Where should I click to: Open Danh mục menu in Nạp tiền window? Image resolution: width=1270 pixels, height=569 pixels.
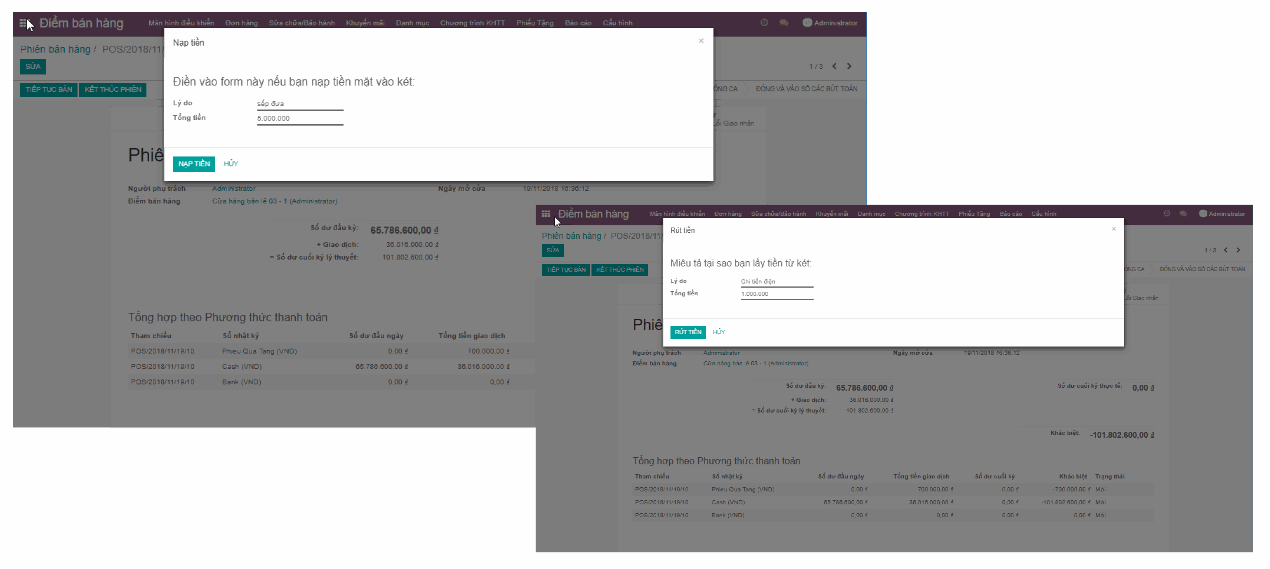pyautogui.click(x=413, y=22)
